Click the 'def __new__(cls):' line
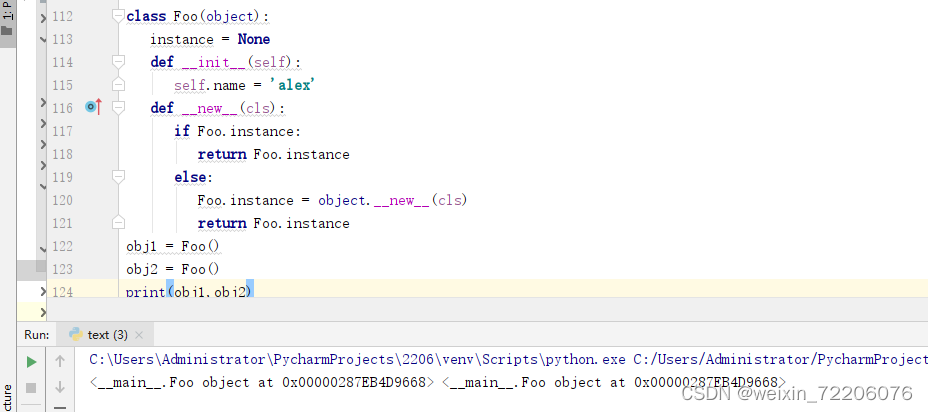928x412 pixels. click(218, 108)
